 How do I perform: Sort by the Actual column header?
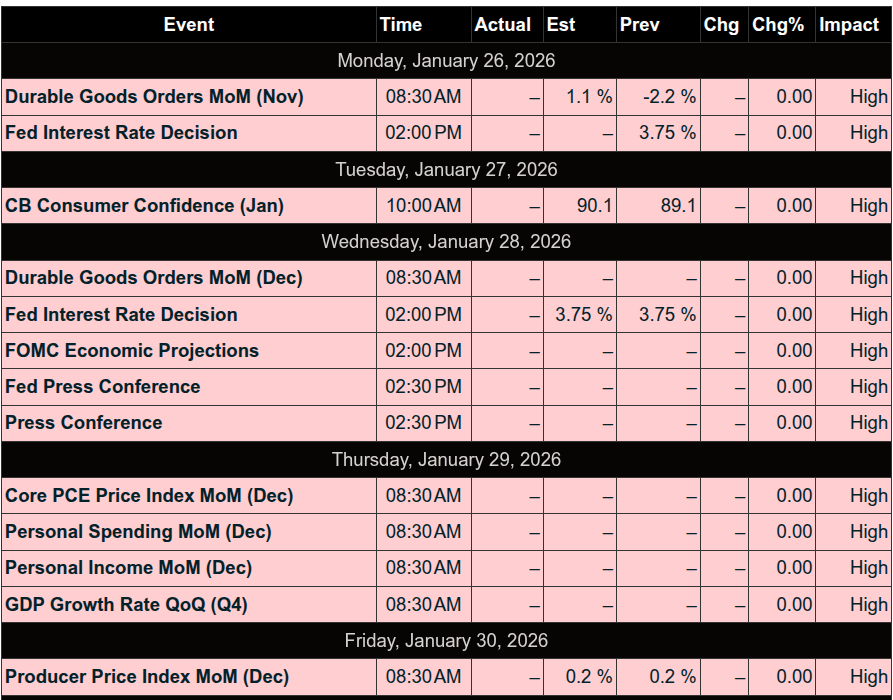click(x=503, y=25)
